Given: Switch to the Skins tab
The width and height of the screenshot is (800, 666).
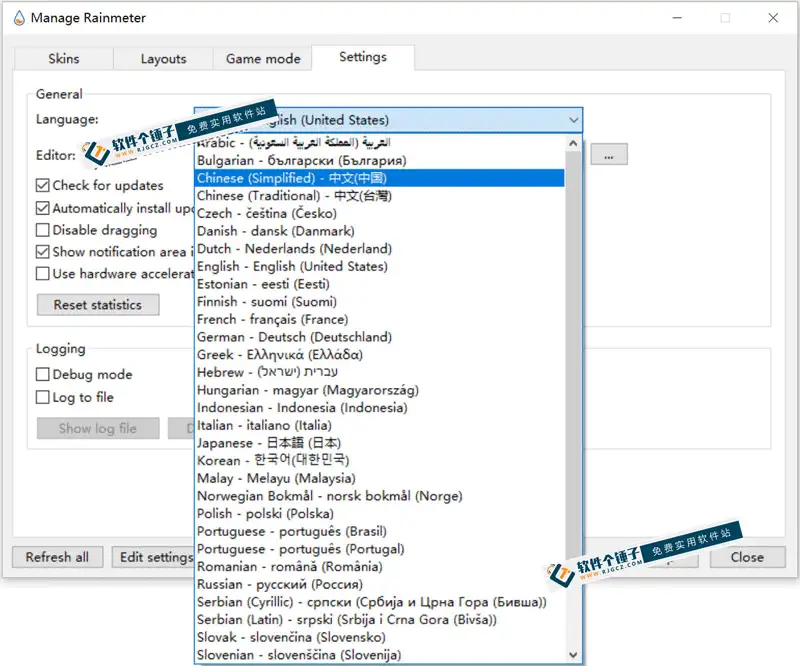Looking at the screenshot, I should click(x=64, y=59).
